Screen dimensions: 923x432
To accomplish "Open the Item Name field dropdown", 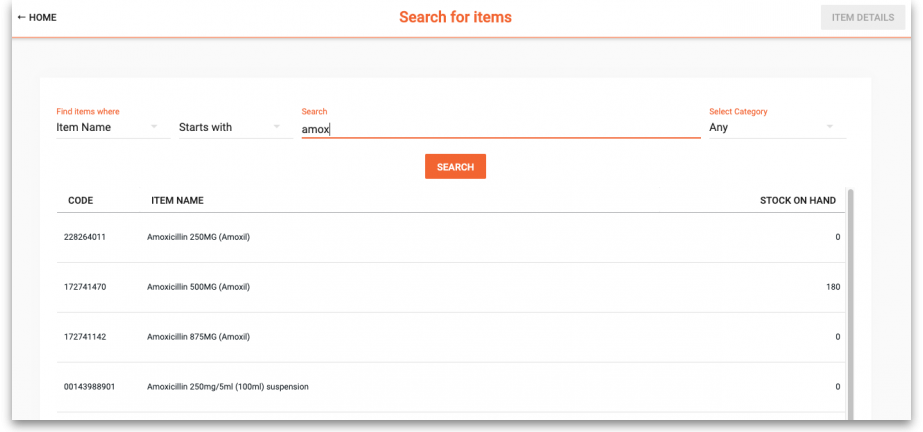I will pos(100,127).
